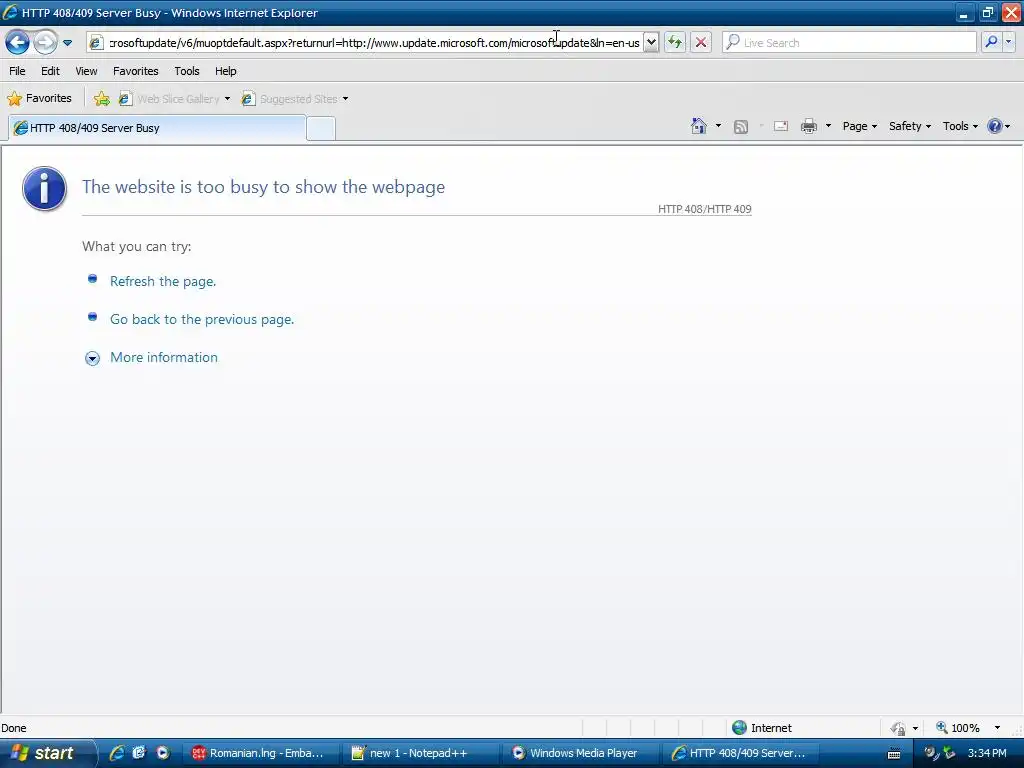
Task: Click the Internet security zone indicator
Action: 761,728
